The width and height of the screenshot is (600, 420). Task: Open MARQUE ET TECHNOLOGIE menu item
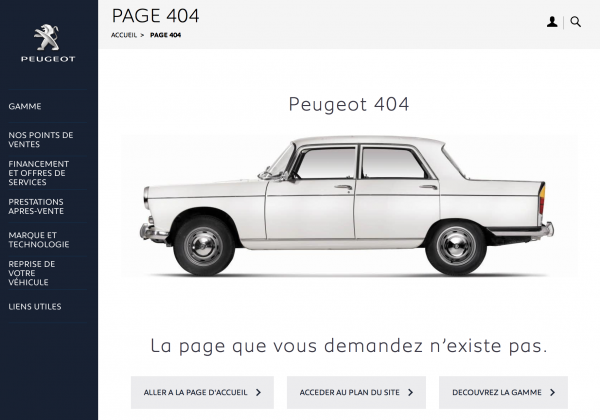point(39,240)
